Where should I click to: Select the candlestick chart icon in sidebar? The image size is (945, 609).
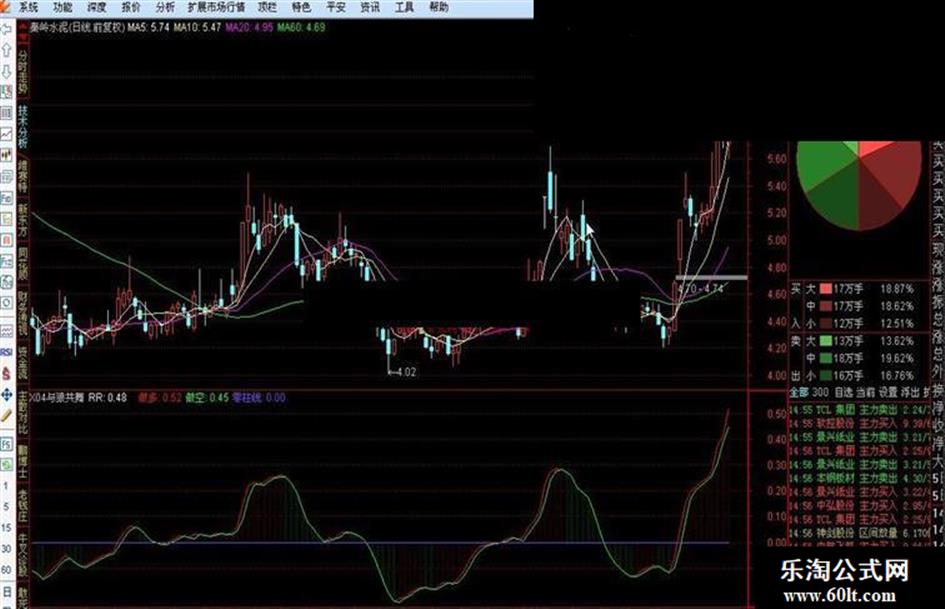click(x=7, y=154)
